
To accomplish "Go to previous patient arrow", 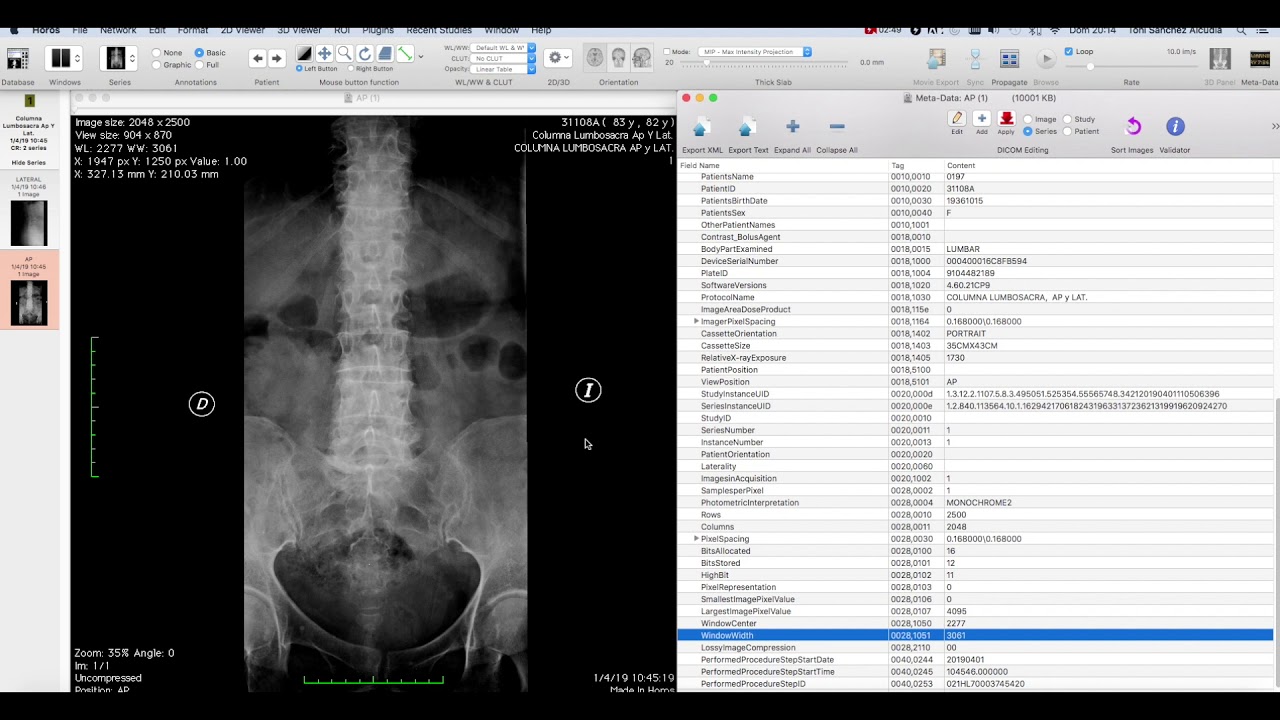I will pos(257,59).
